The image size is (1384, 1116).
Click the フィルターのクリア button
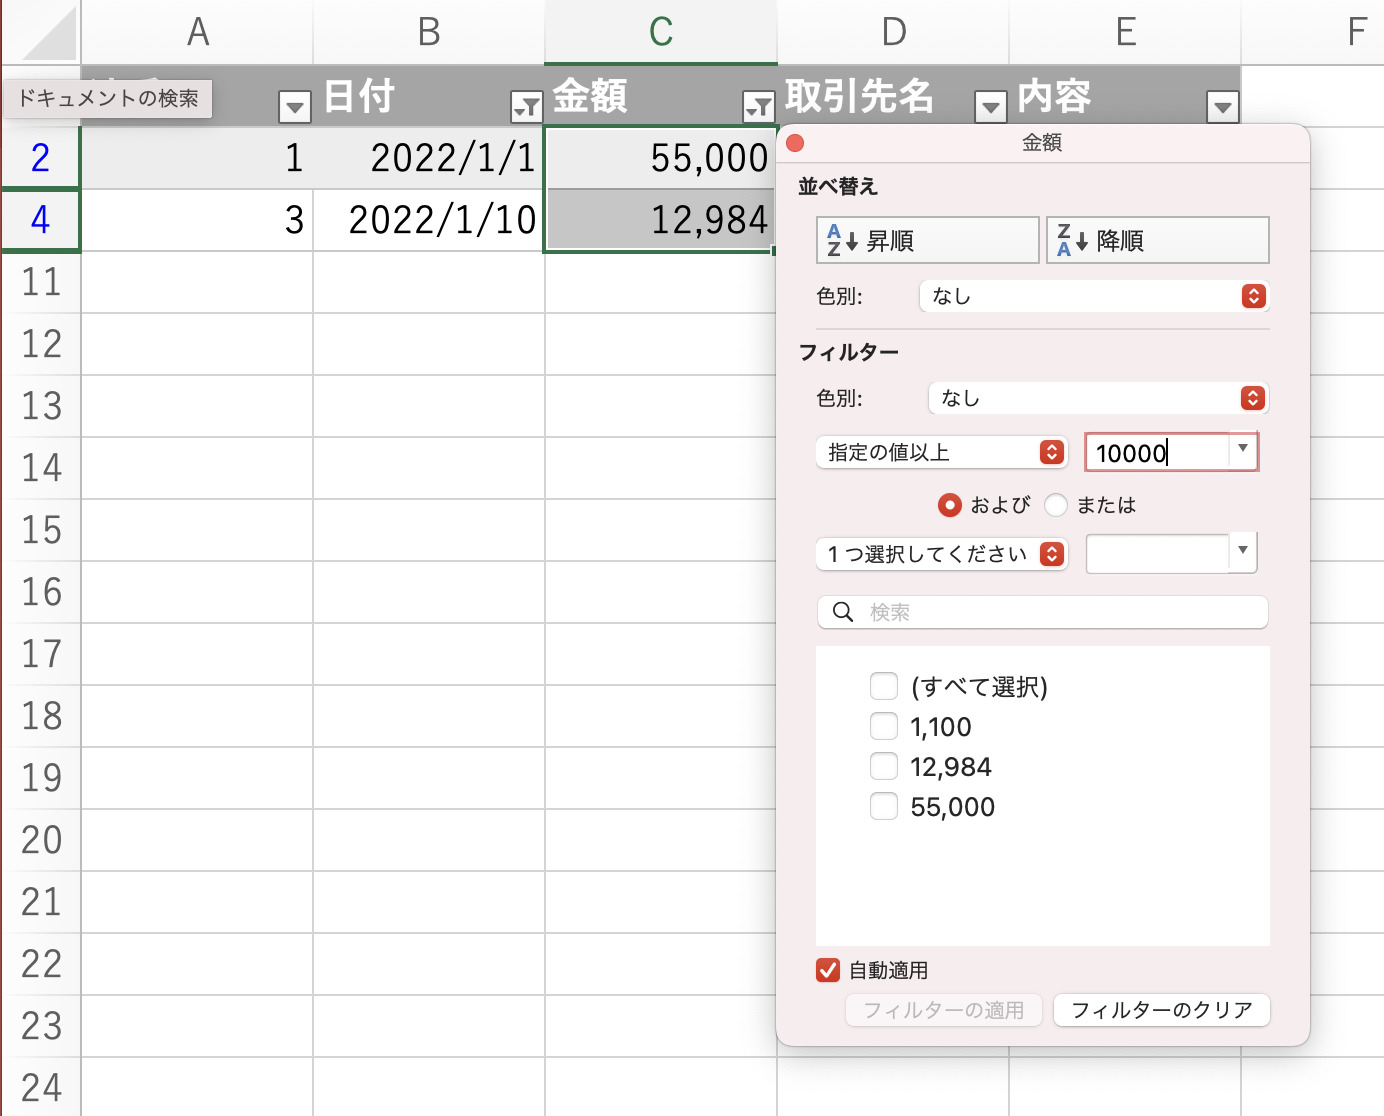pos(1161,1010)
